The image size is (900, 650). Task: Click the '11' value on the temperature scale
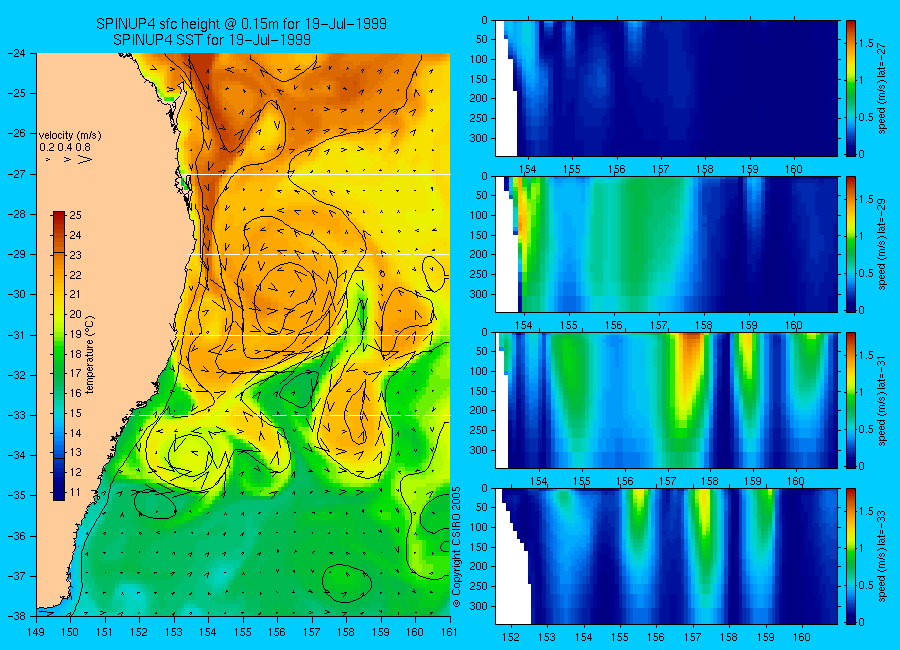coord(75,492)
